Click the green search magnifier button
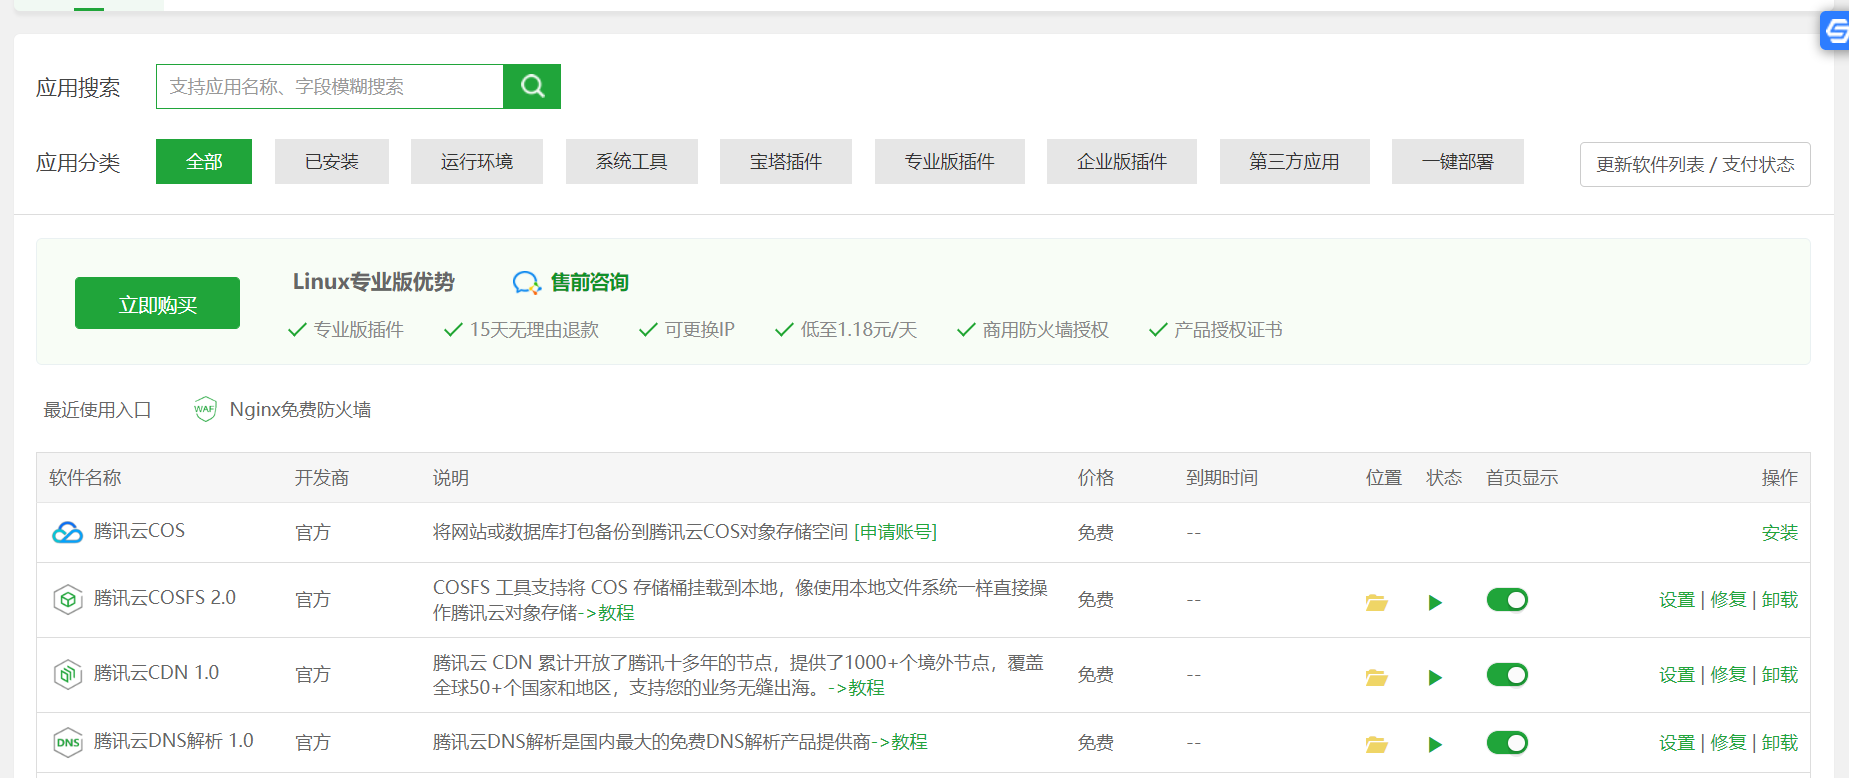This screenshot has width=1849, height=778. 532,86
